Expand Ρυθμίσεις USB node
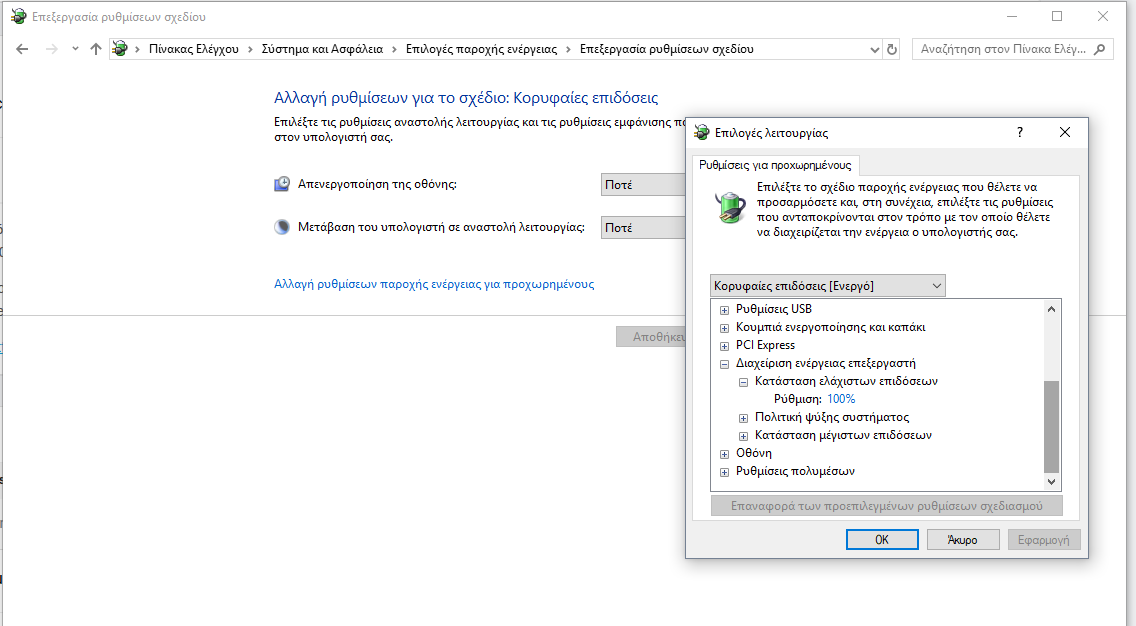1136x626 pixels. pyautogui.click(x=724, y=310)
